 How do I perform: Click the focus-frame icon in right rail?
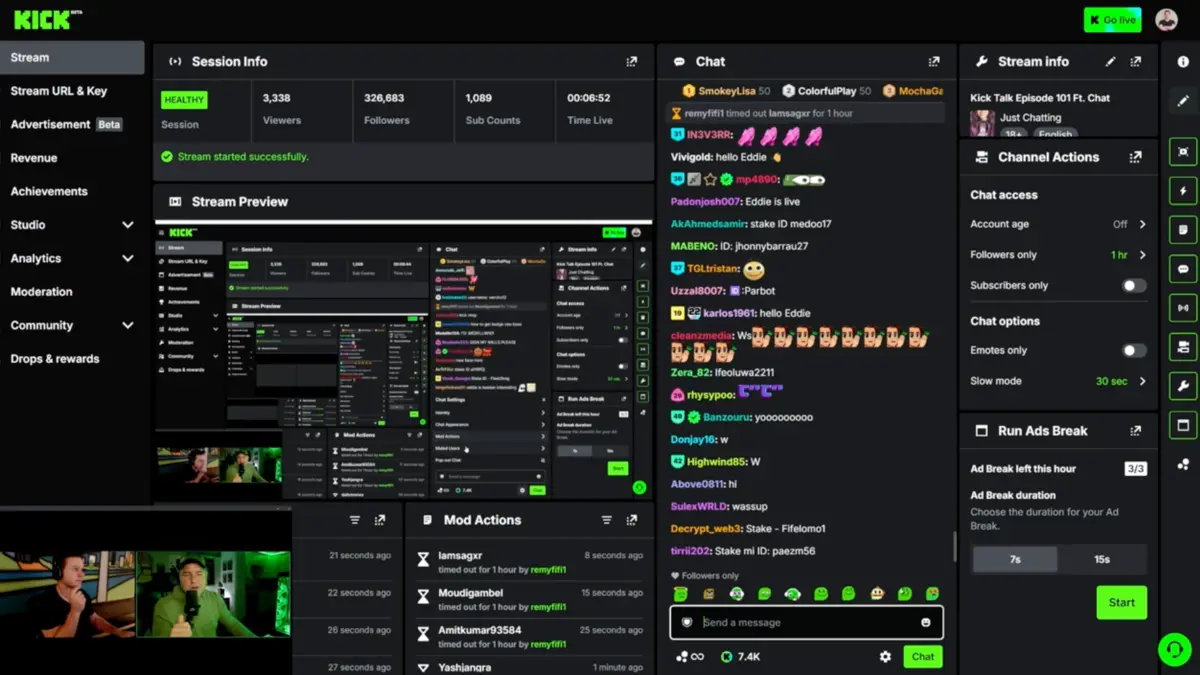point(1183,152)
